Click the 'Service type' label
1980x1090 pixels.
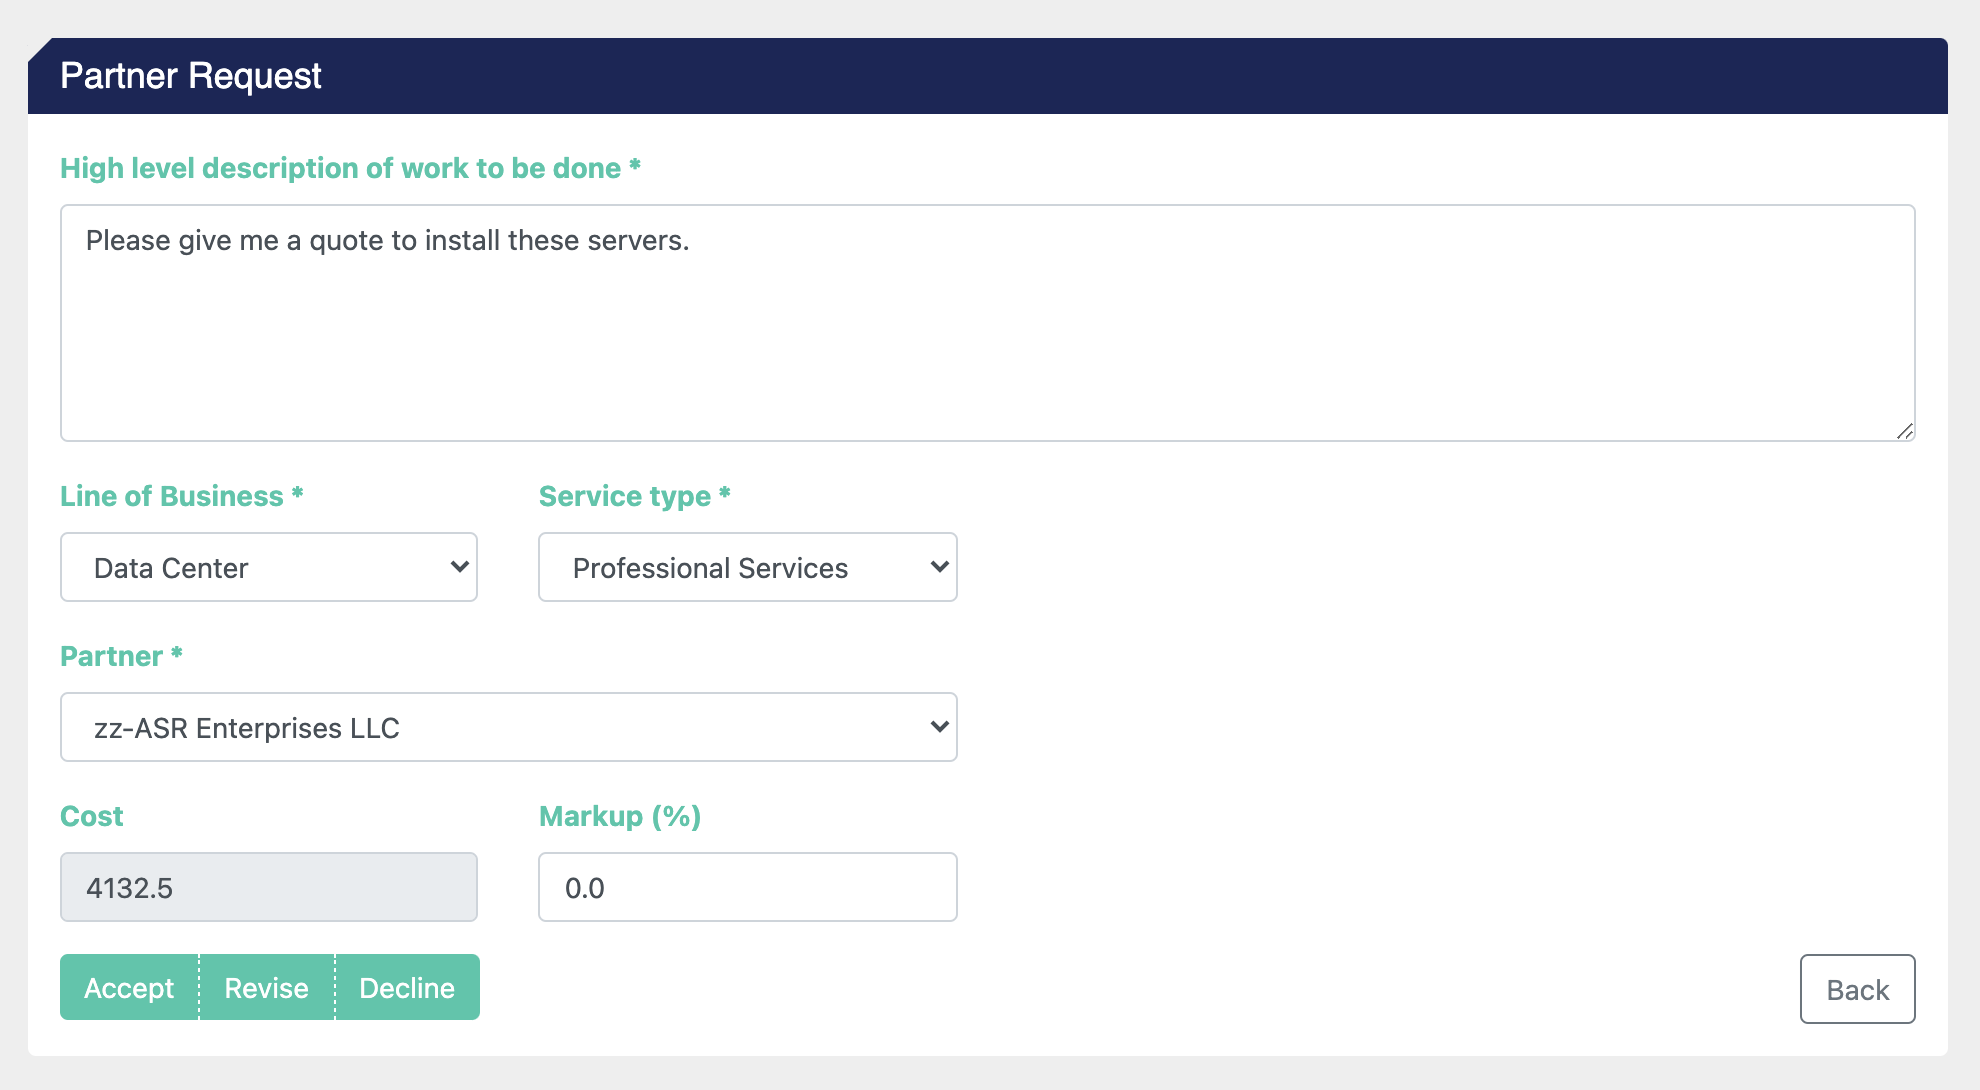coord(635,496)
